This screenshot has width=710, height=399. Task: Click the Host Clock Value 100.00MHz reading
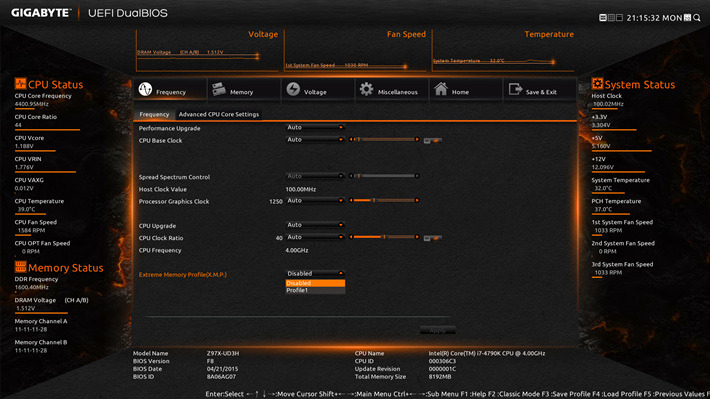click(x=301, y=189)
